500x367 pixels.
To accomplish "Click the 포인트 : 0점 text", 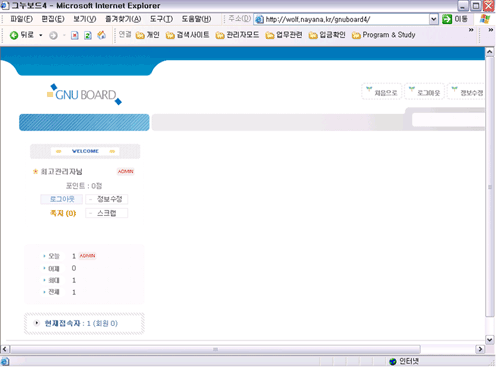I will pyautogui.click(x=84, y=186).
